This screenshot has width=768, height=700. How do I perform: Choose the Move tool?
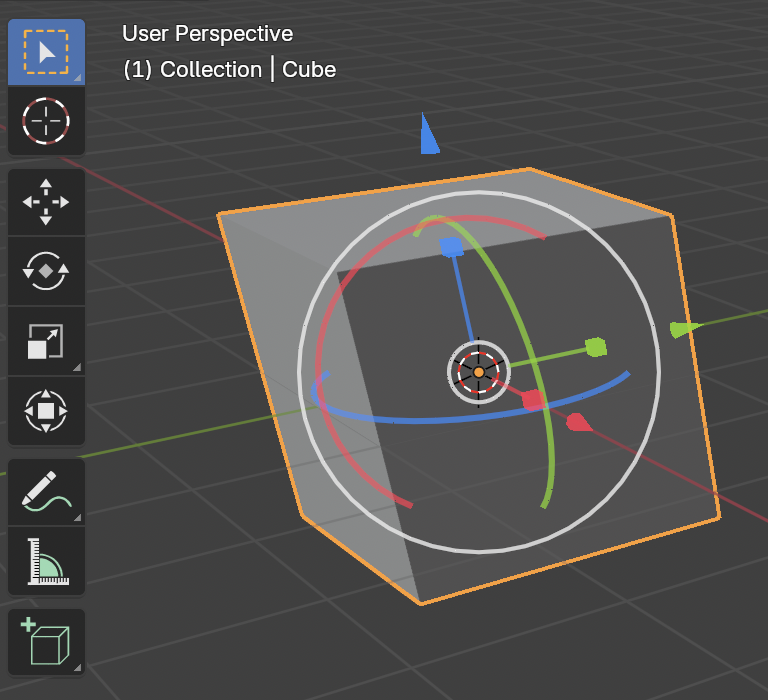pos(46,202)
